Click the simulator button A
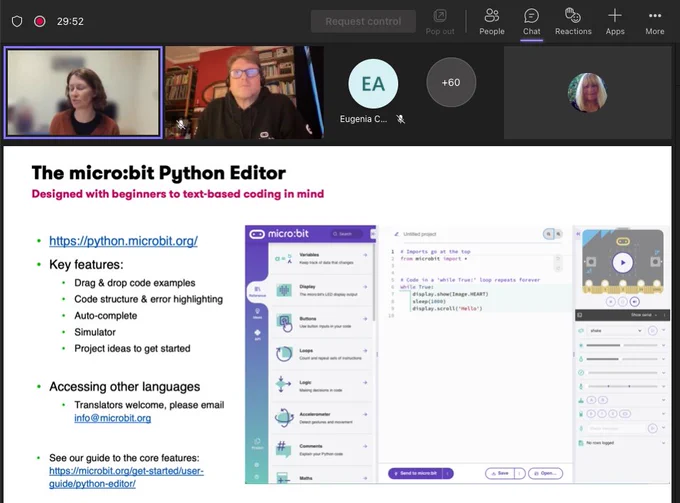This screenshot has width=680, height=503. [591, 261]
